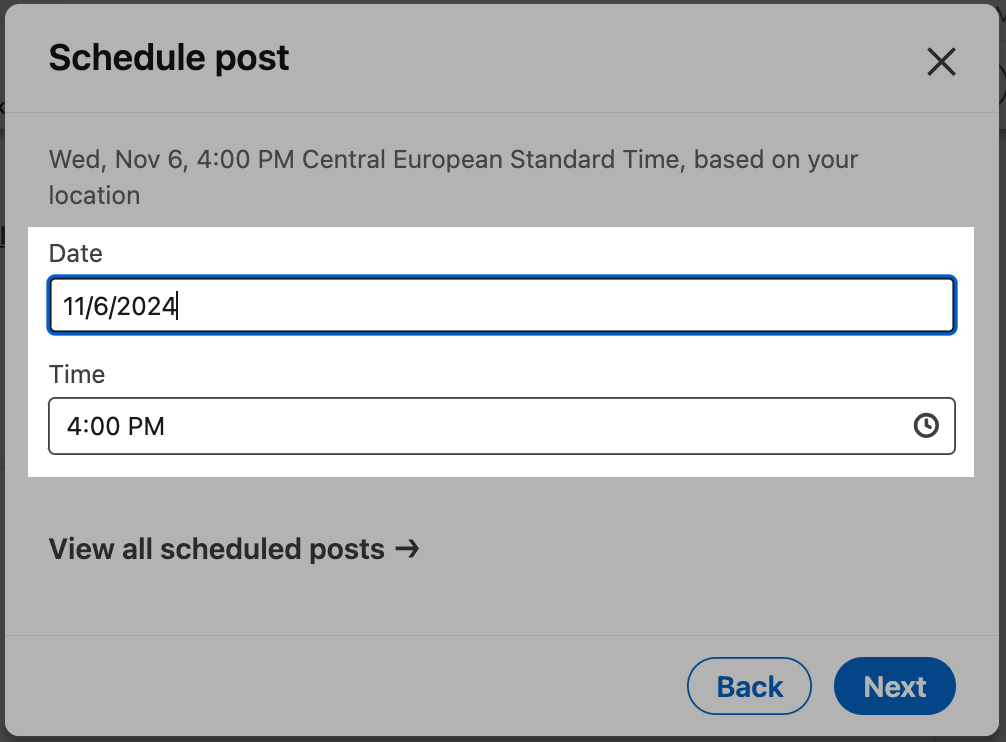Confirm scheduling by clicking Next

tap(894, 686)
